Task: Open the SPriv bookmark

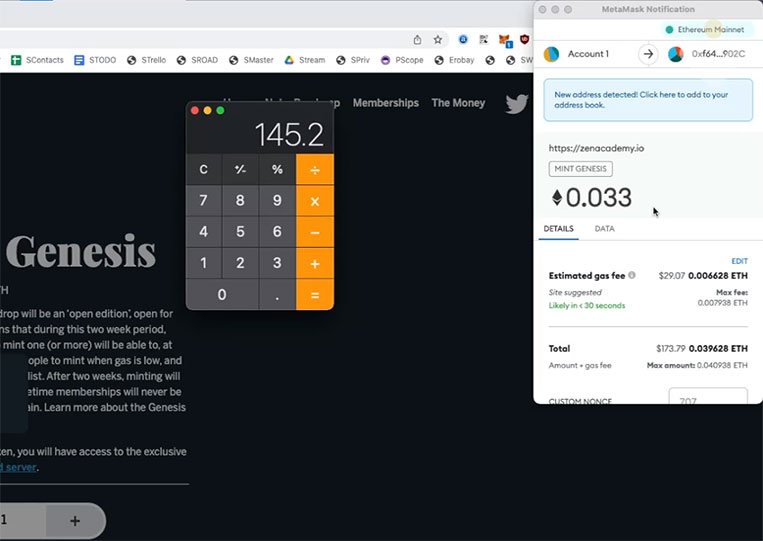Action: (x=353, y=60)
